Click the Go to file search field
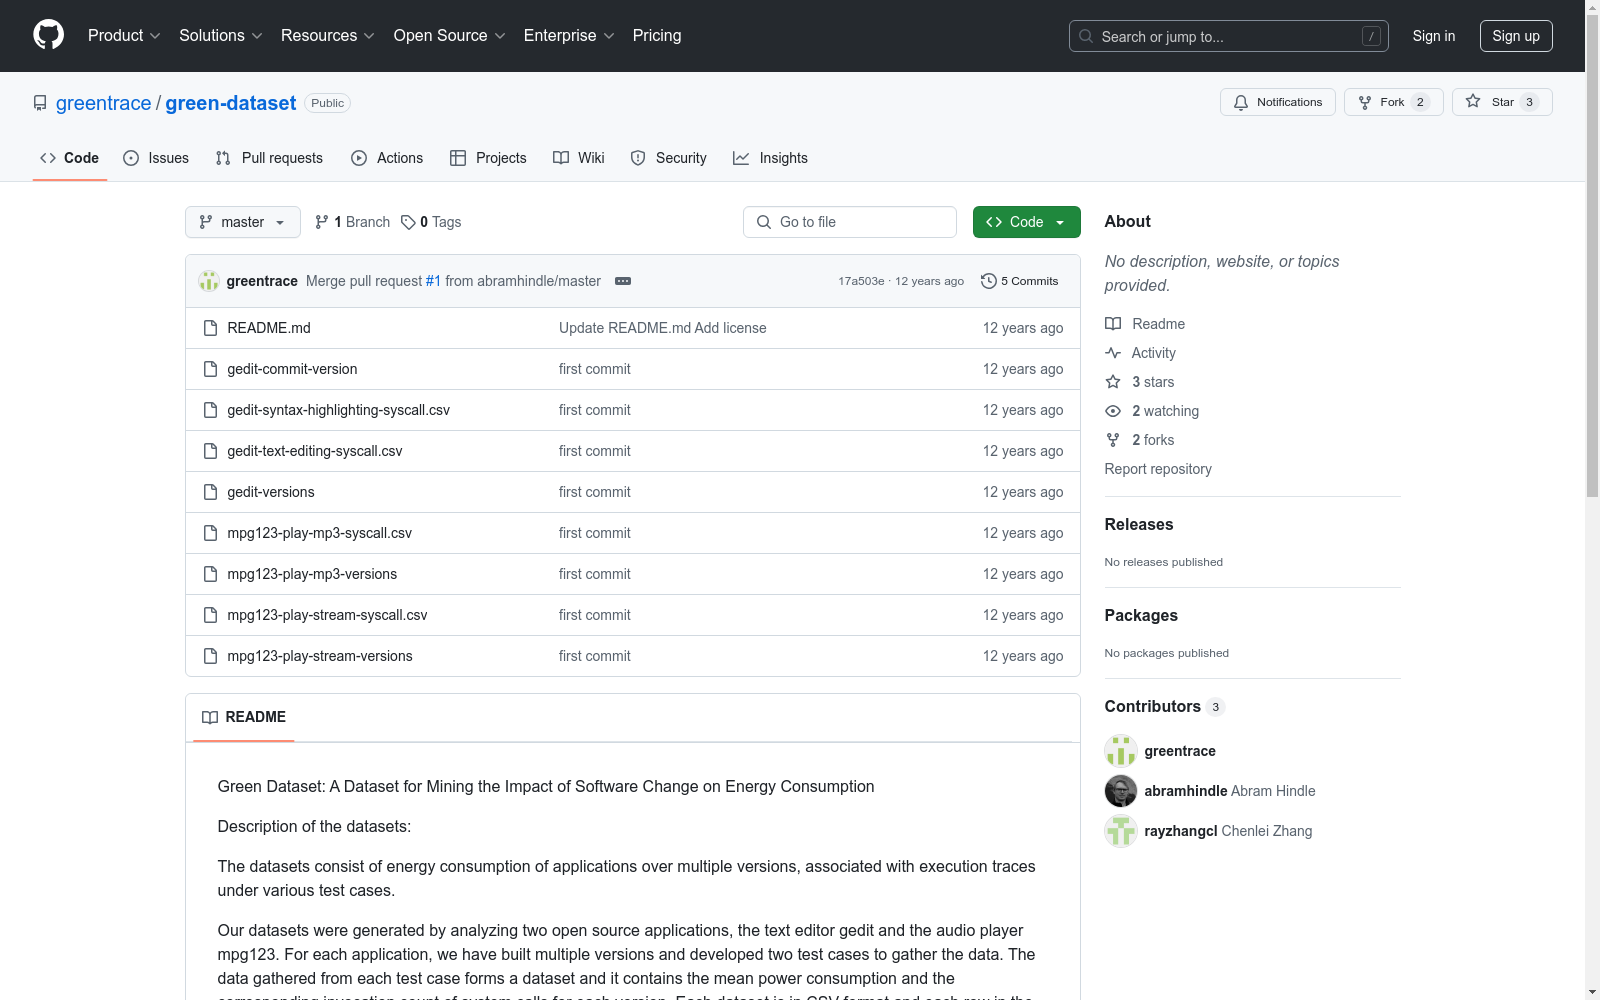Viewport: 1600px width, 1000px height. (x=850, y=222)
